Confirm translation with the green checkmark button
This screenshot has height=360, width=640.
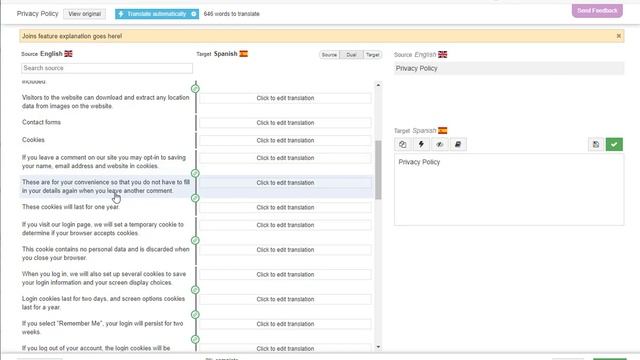coord(614,144)
